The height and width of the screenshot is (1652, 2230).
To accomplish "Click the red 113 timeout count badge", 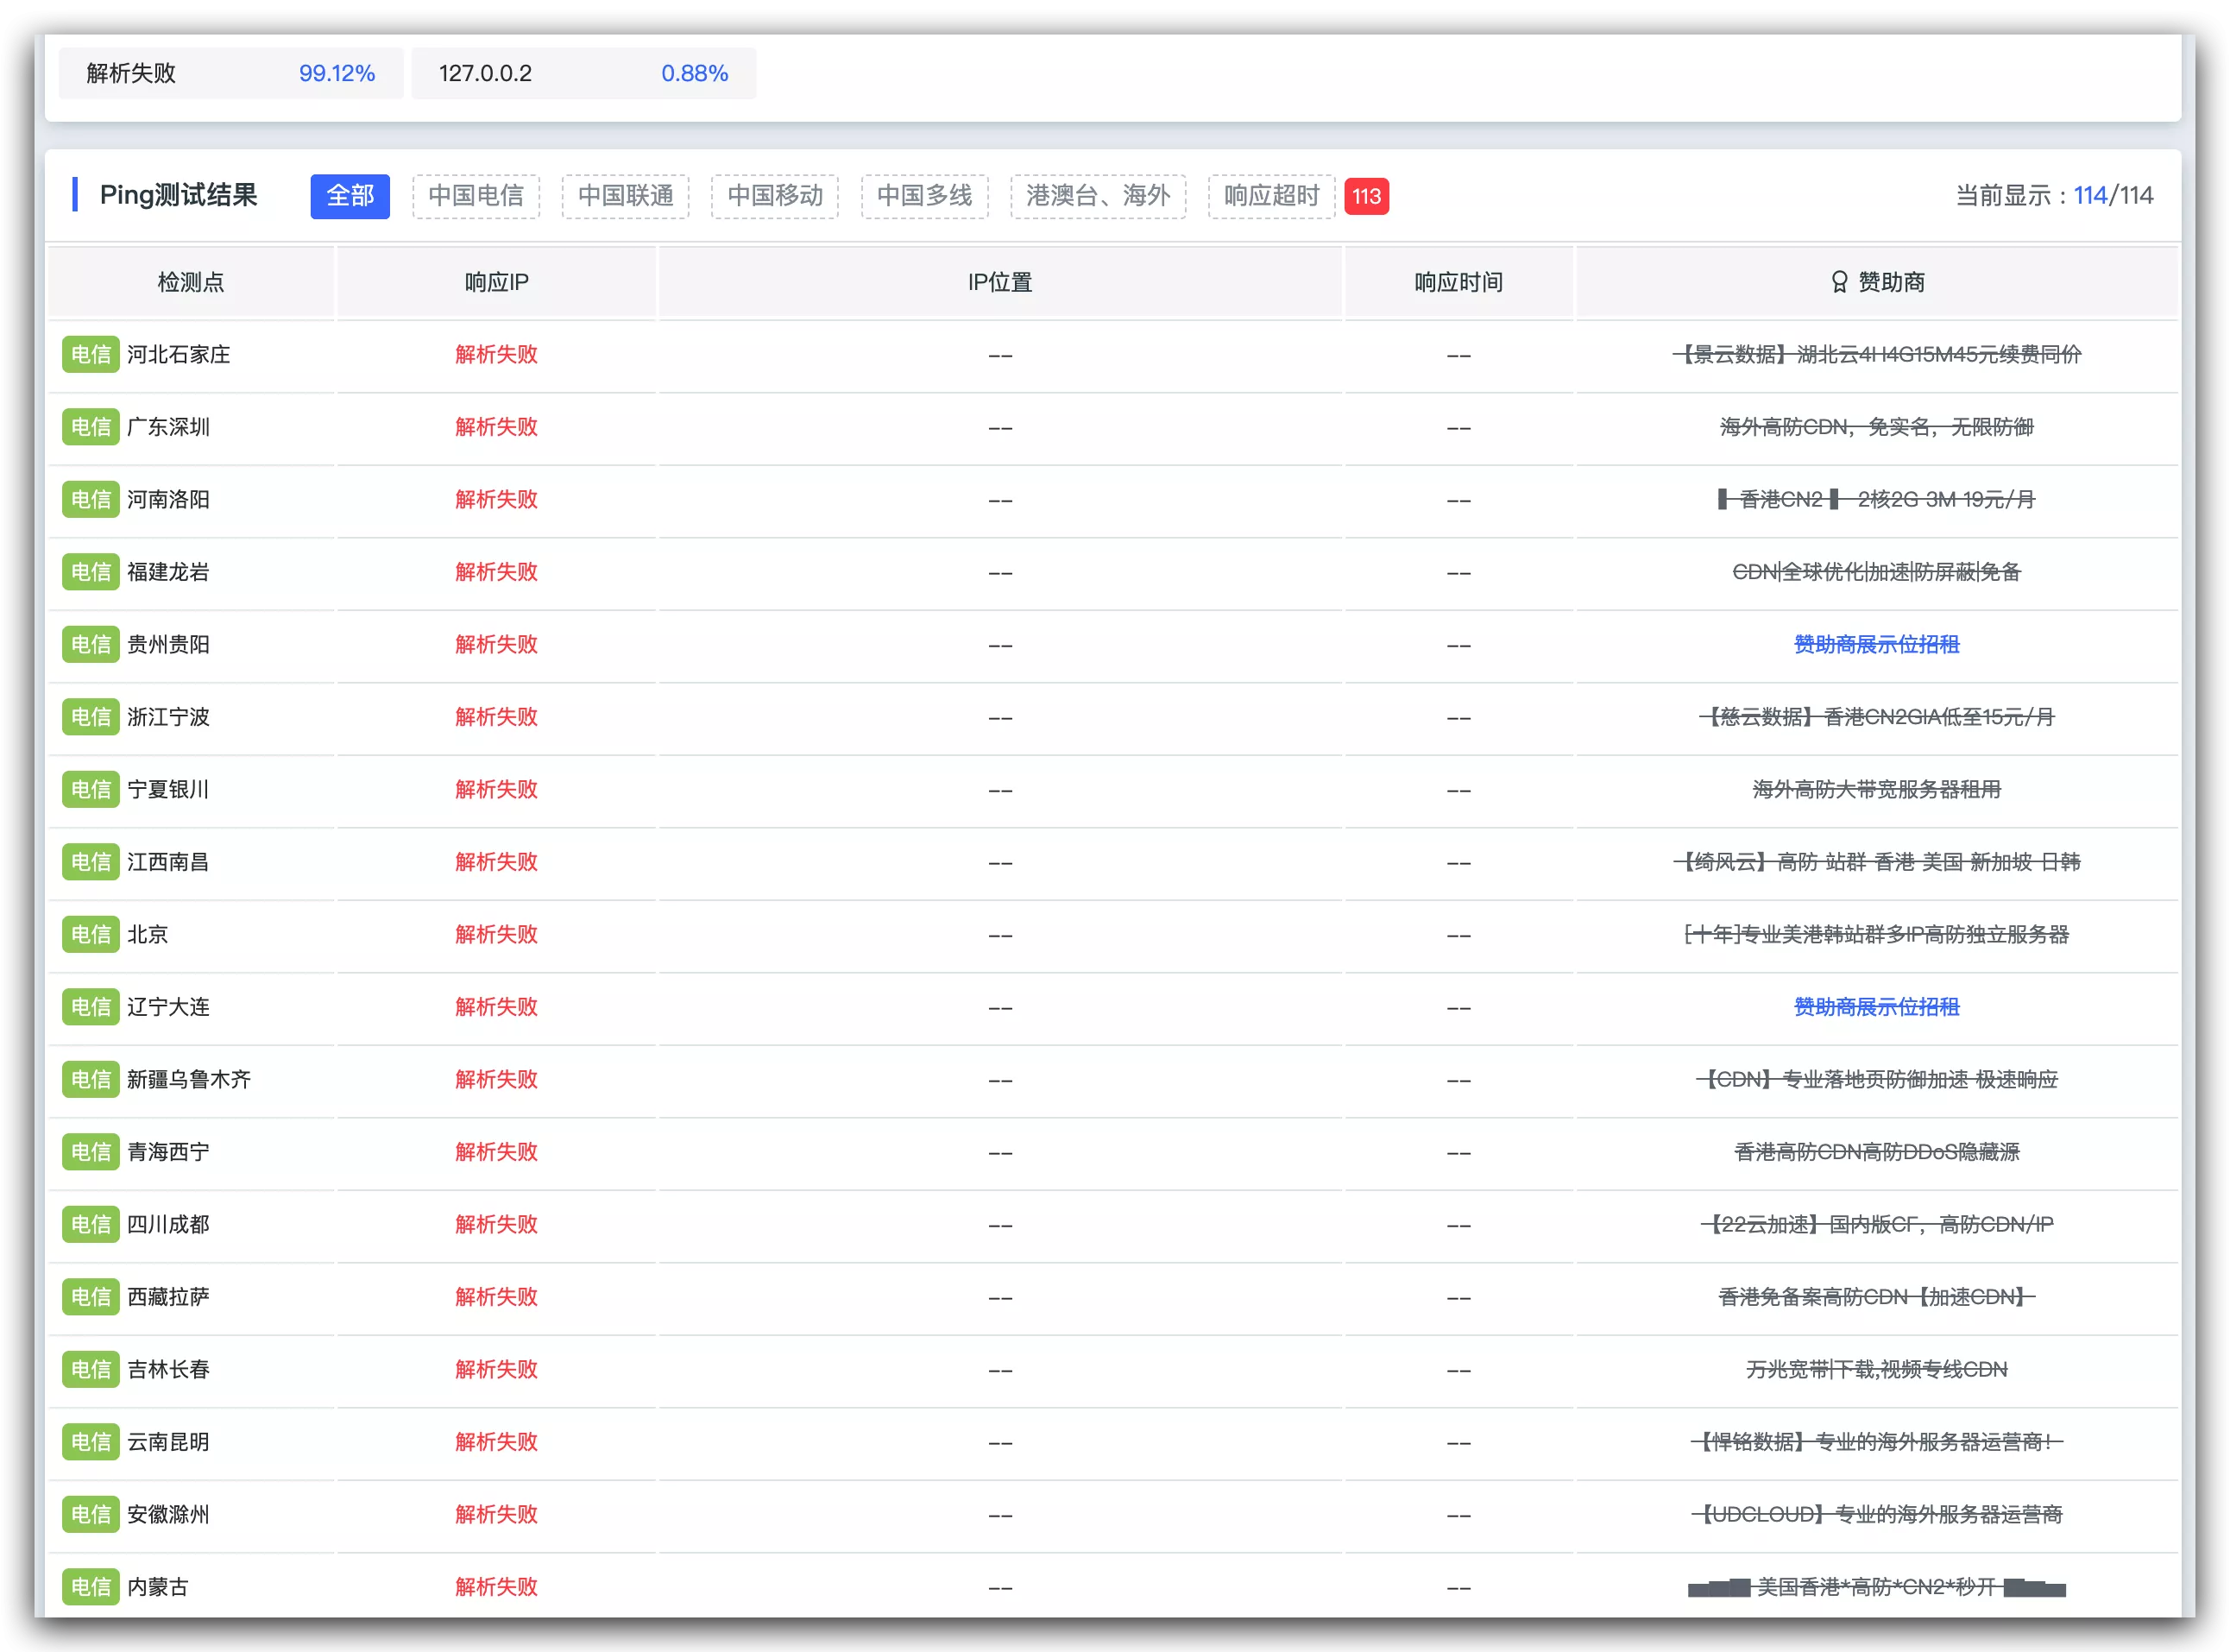I will 1366,196.
